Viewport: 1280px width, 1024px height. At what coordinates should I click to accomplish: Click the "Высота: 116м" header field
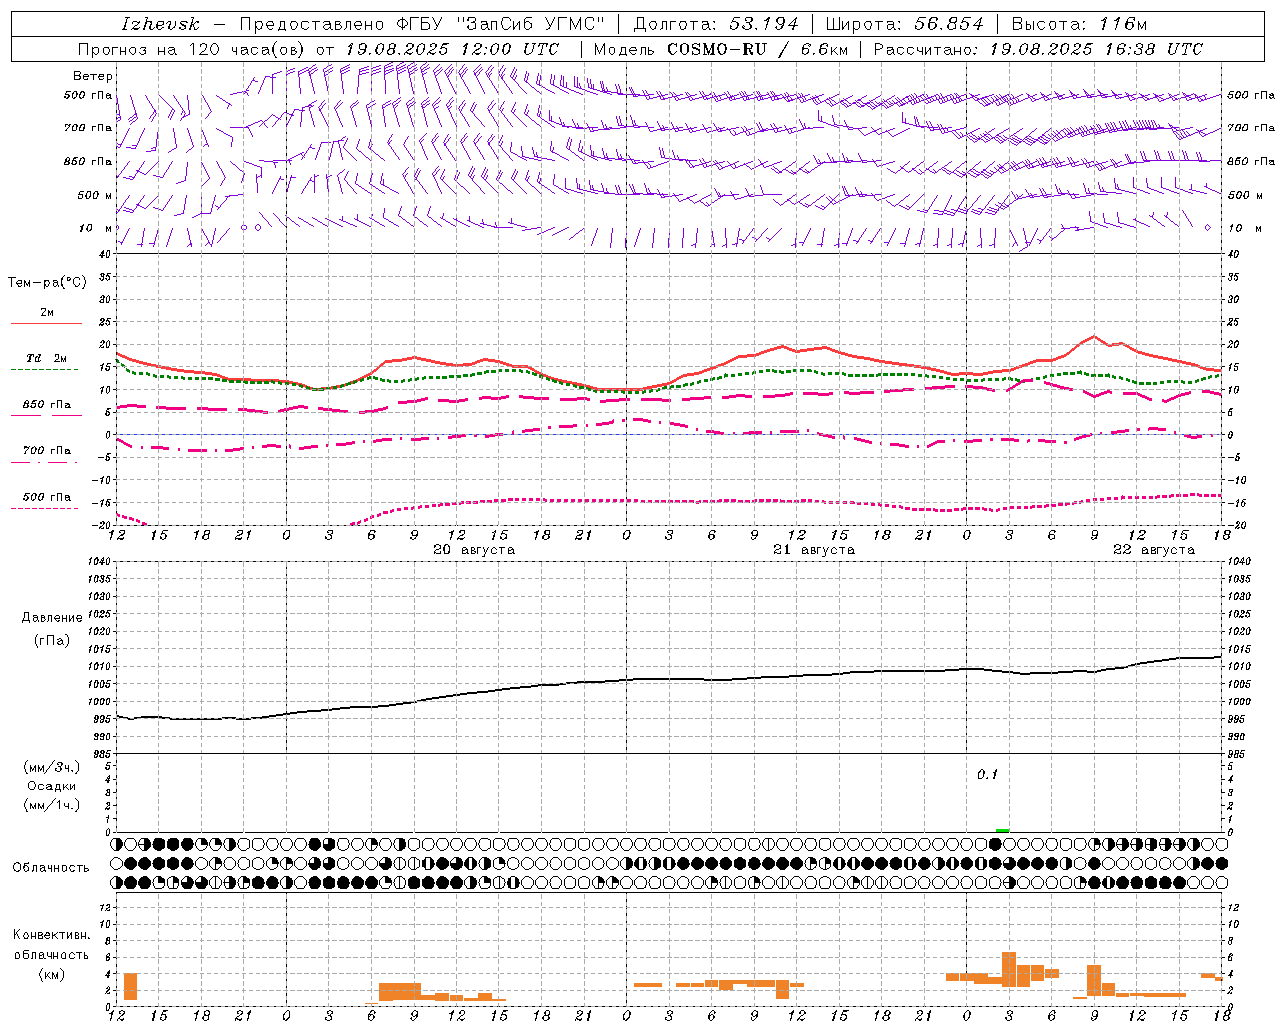[x=1079, y=24]
